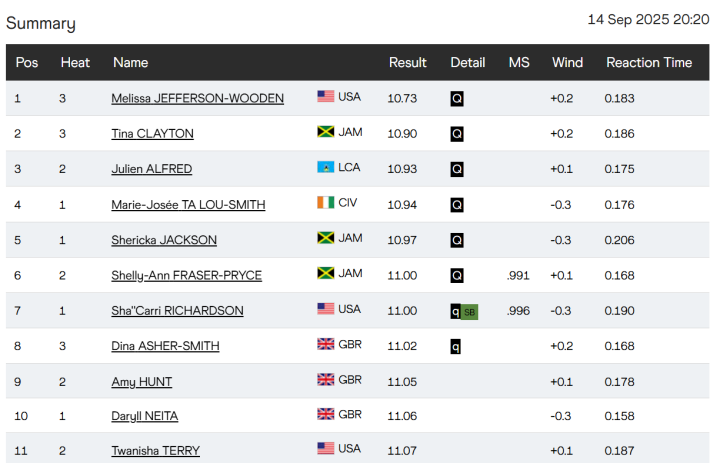Image resolution: width=720 pixels, height=463 pixels.
Task: Open Daryll NEITA athlete page
Action: coord(145,416)
